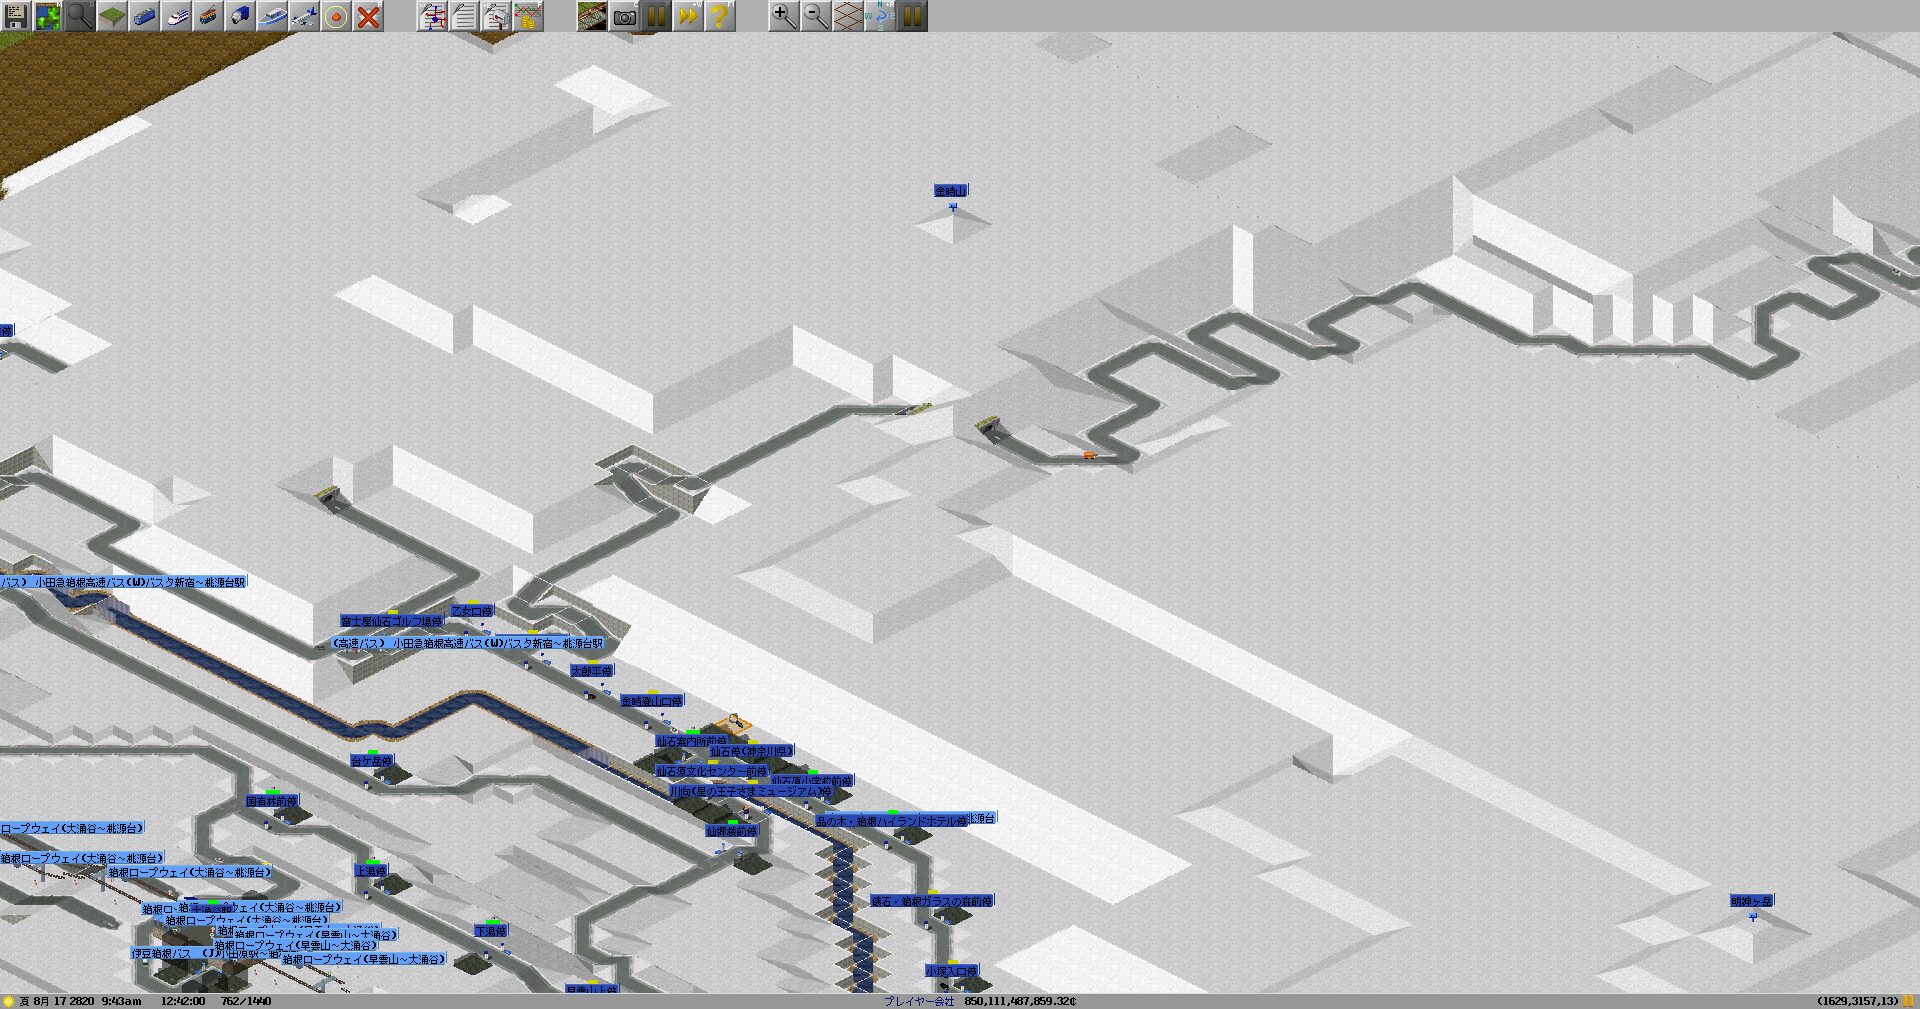Toggle the grid overlay
This screenshot has width=1920, height=1009.
[x=848, y=16]
